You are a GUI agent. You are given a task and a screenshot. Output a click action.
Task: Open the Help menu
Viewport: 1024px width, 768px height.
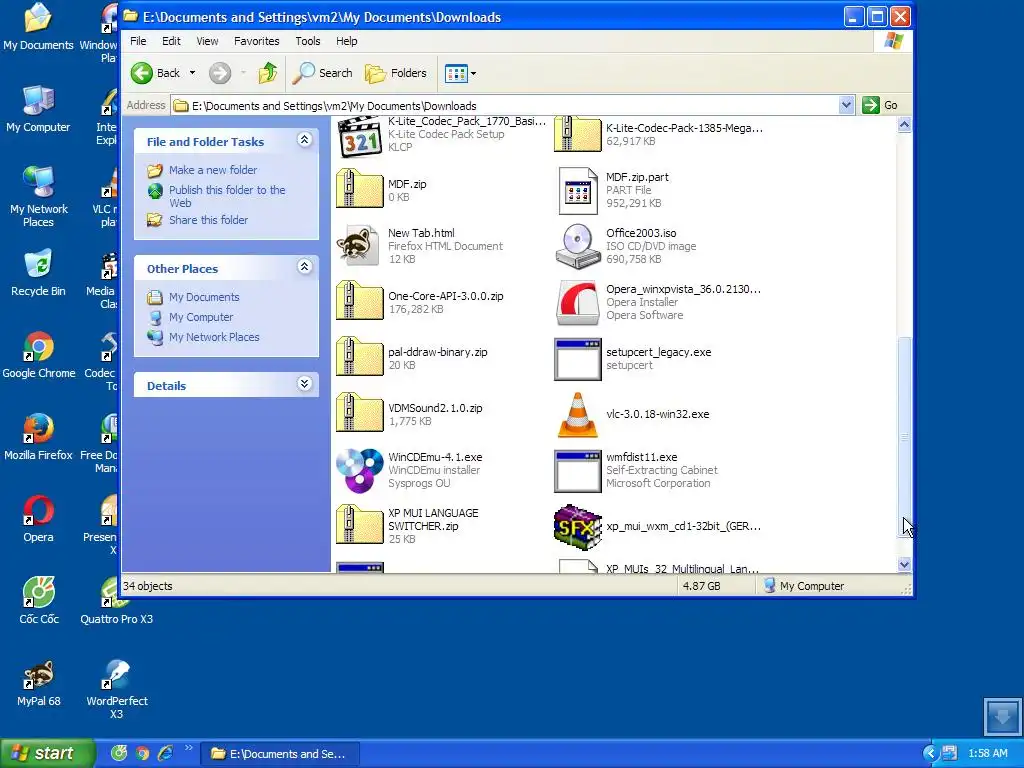tap(346, 41)
